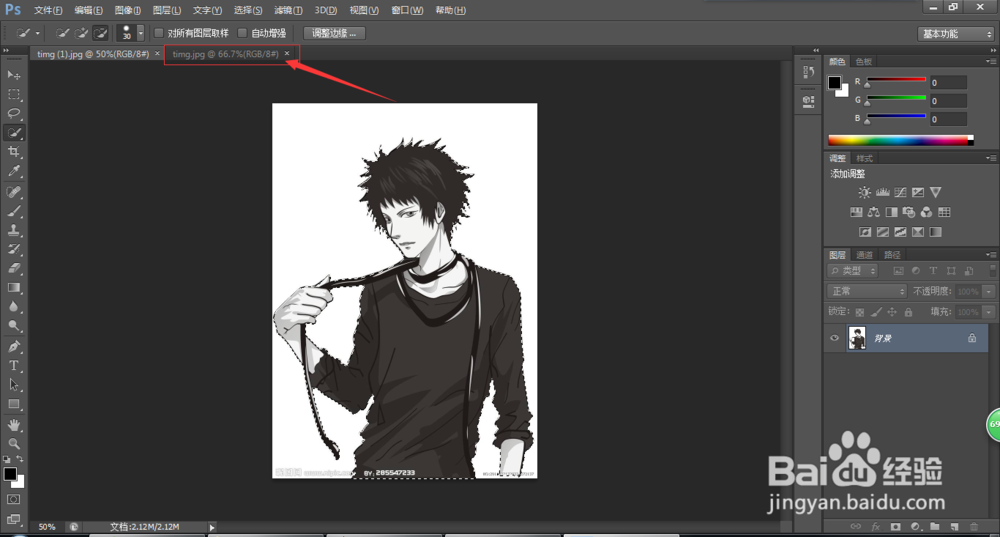Viewport: 1000px width, 537px height.
Task: Select the History Brush tool
Action: (x=13, y=249)
